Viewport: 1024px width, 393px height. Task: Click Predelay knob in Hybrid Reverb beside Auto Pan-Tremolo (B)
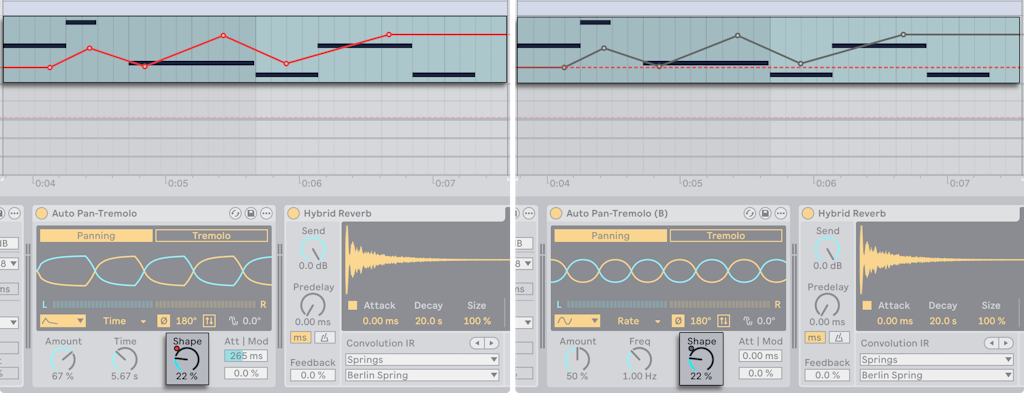point(827,306)
